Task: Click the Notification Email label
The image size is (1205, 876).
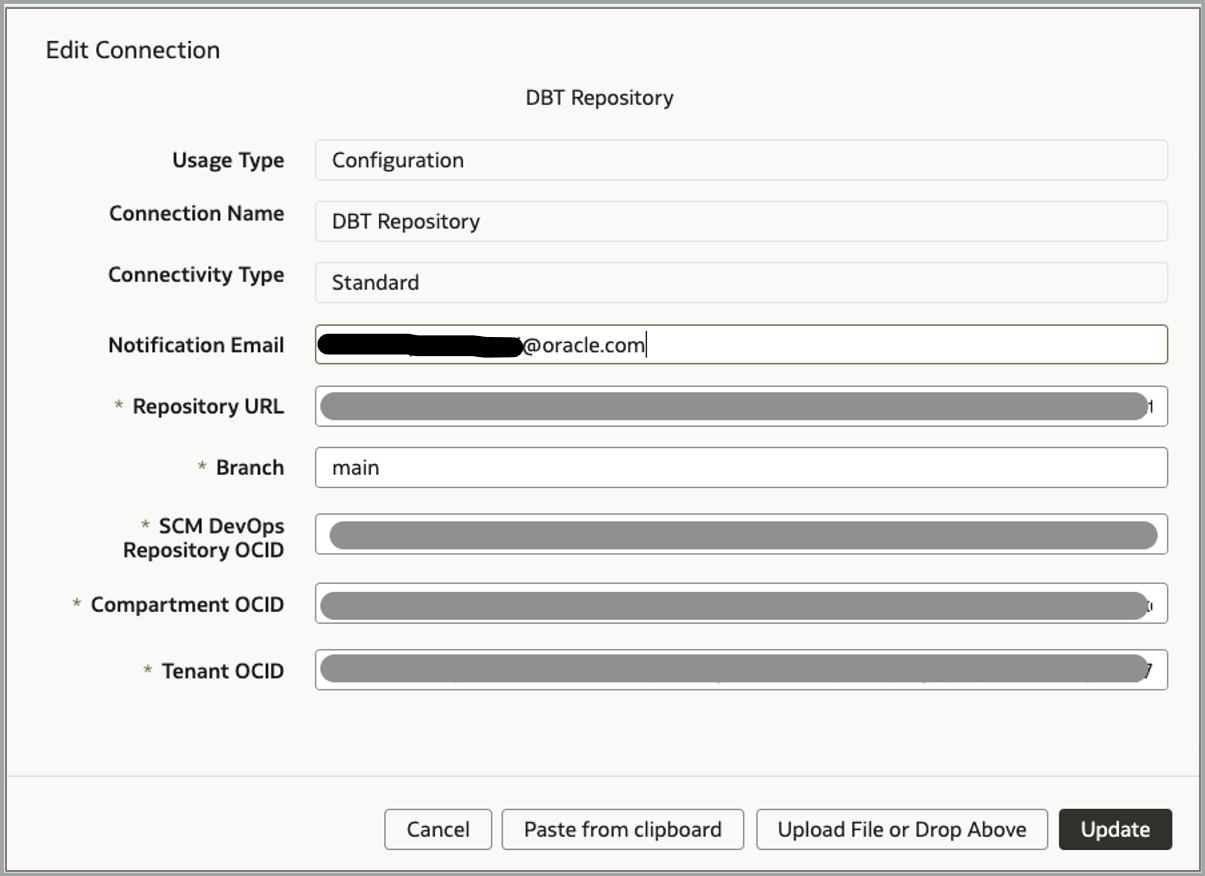Action: [x=196, y=345]
